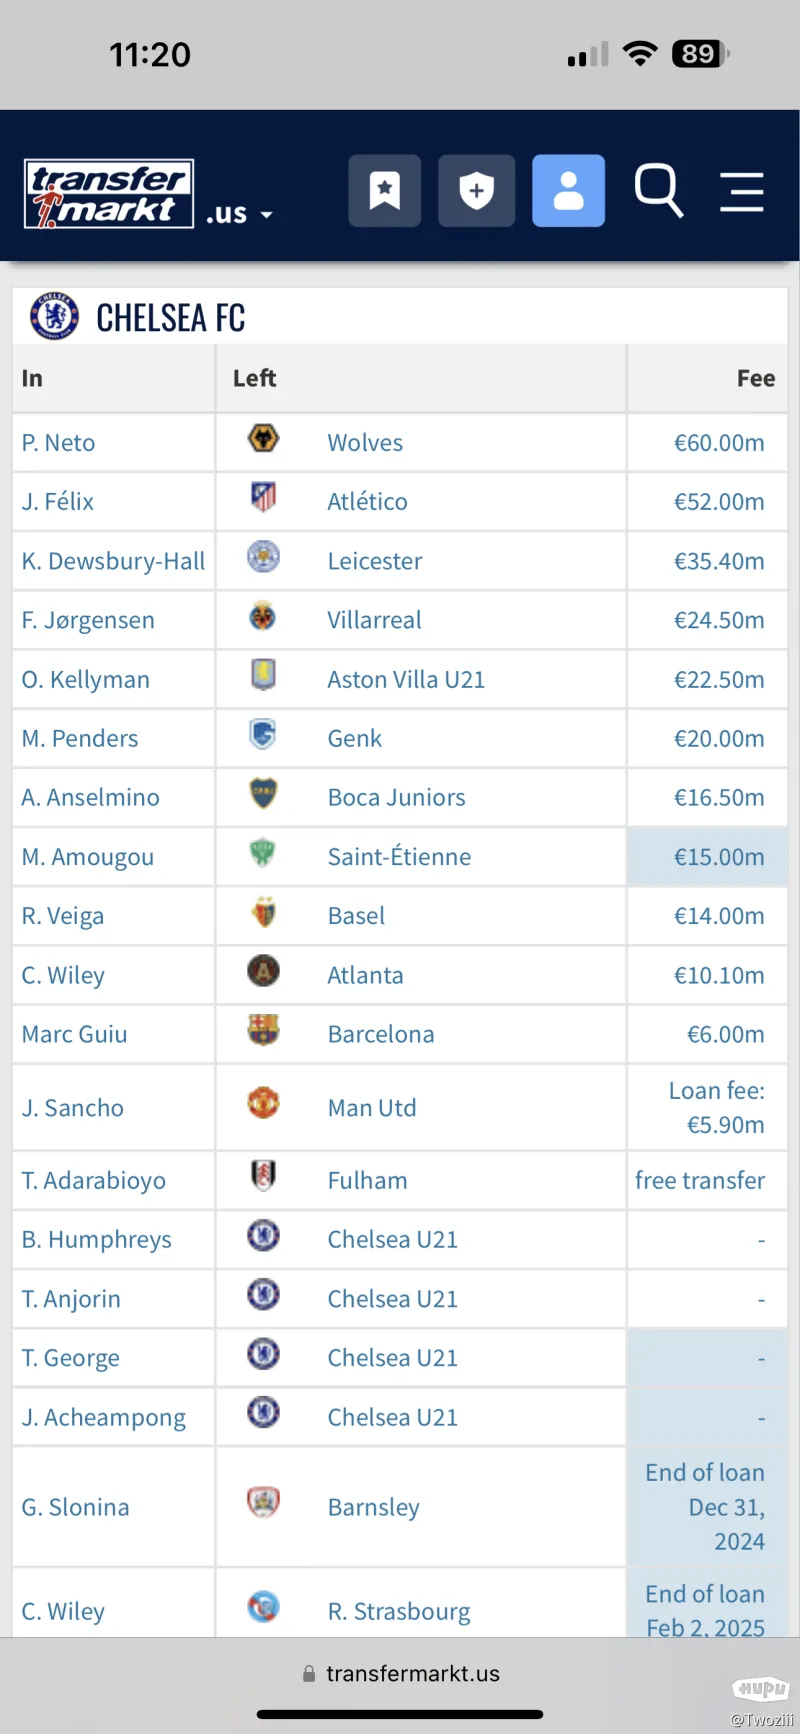The height and width of the screenshot is (1734, 800).
Task: Open the bookmark watchlist icon
Action: 384,190
